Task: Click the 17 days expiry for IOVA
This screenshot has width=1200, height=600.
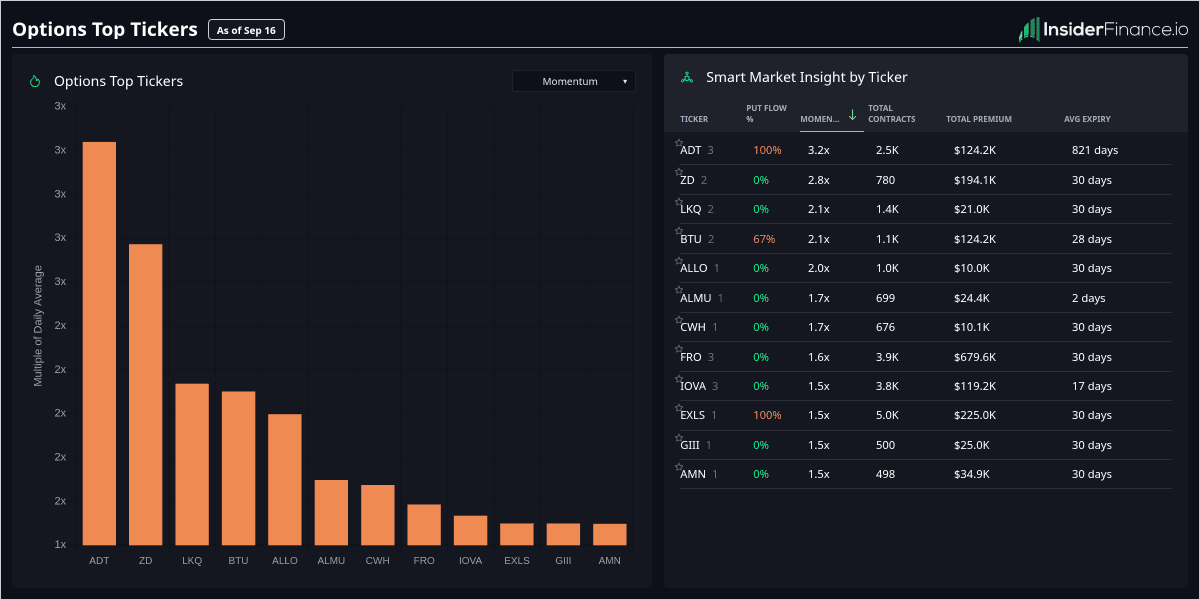Action: tap(1092, 386)
